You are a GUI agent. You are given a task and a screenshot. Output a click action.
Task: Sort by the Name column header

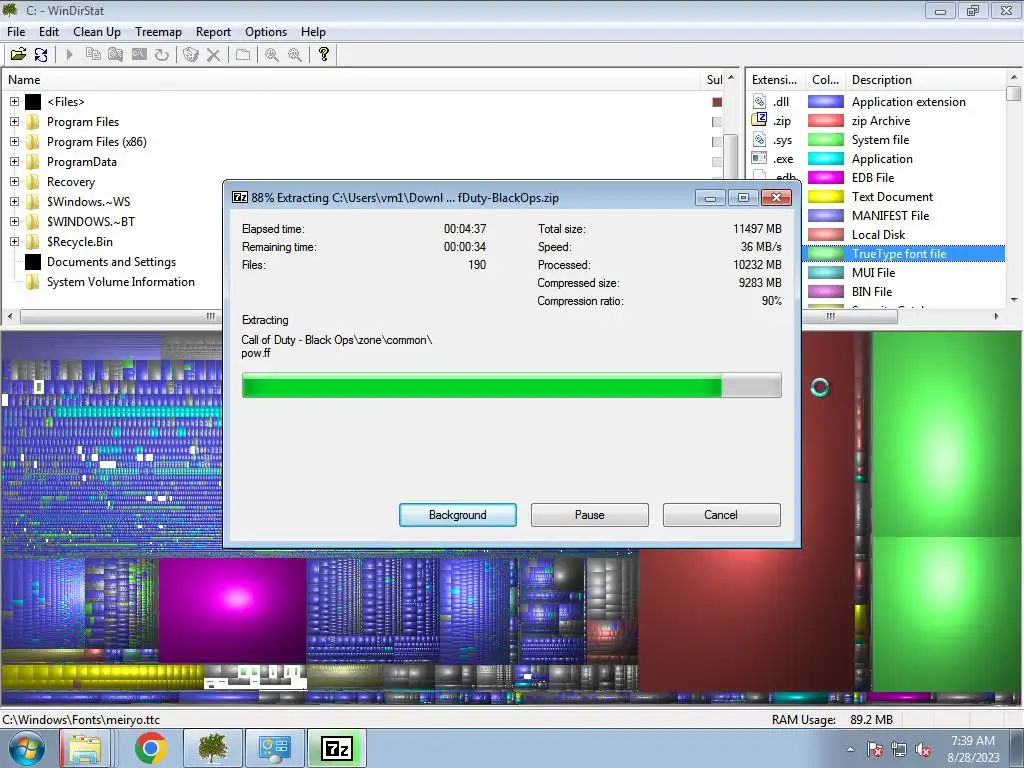(x=351, y=80)
